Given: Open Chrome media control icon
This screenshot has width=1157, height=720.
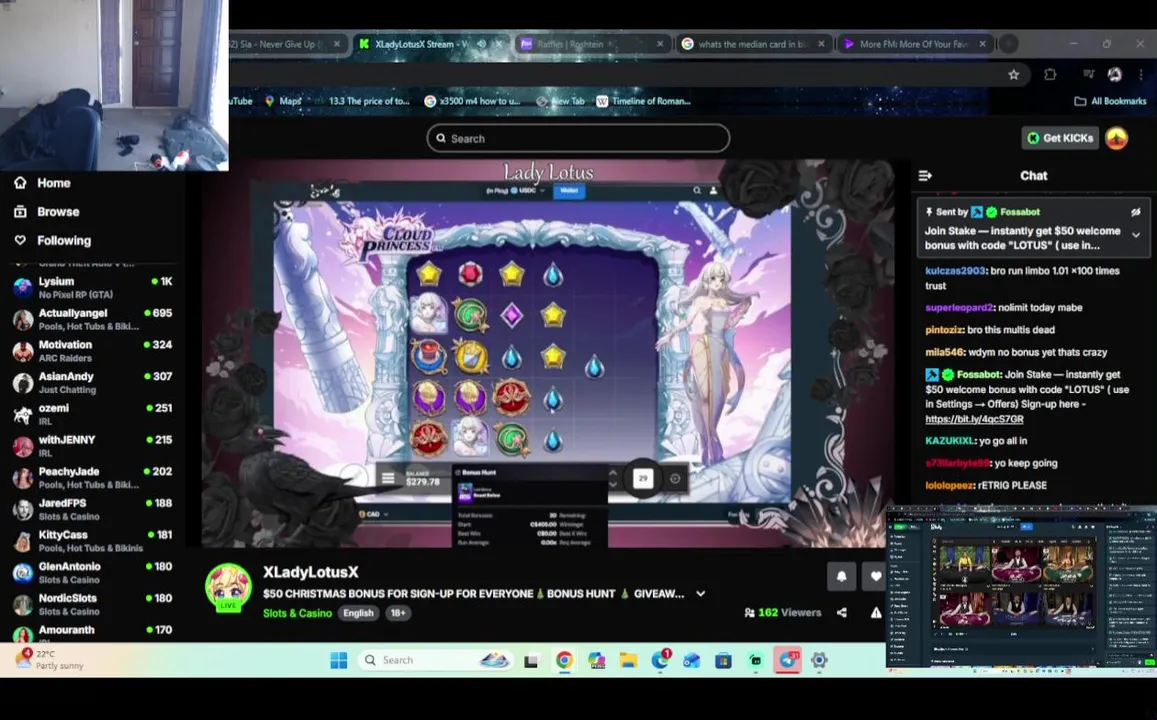Looking at the screenshot, I should pyautogui.click(x=1088, y=74).
